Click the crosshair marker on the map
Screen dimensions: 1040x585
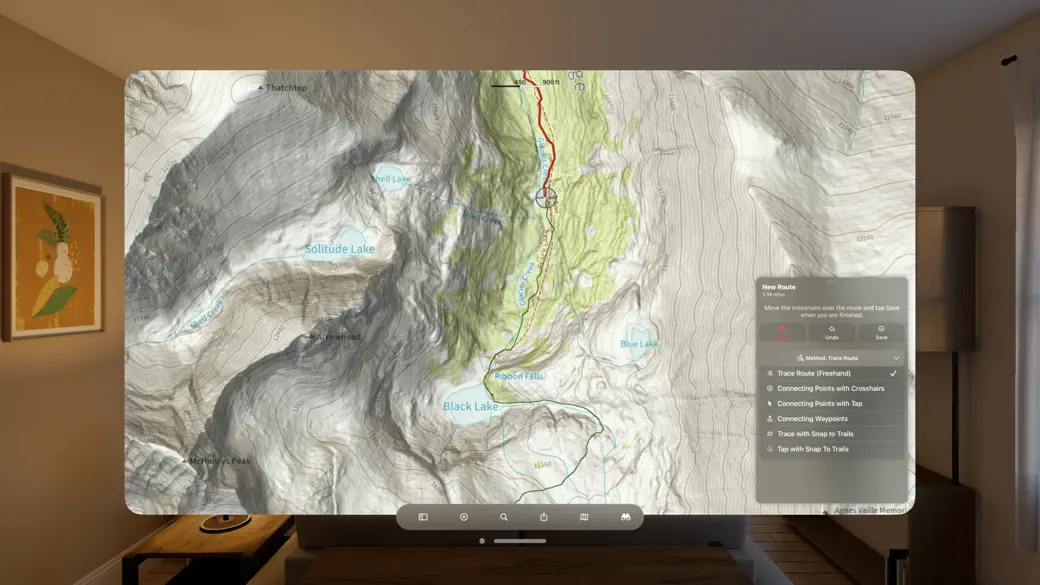[x=546, y=198]
